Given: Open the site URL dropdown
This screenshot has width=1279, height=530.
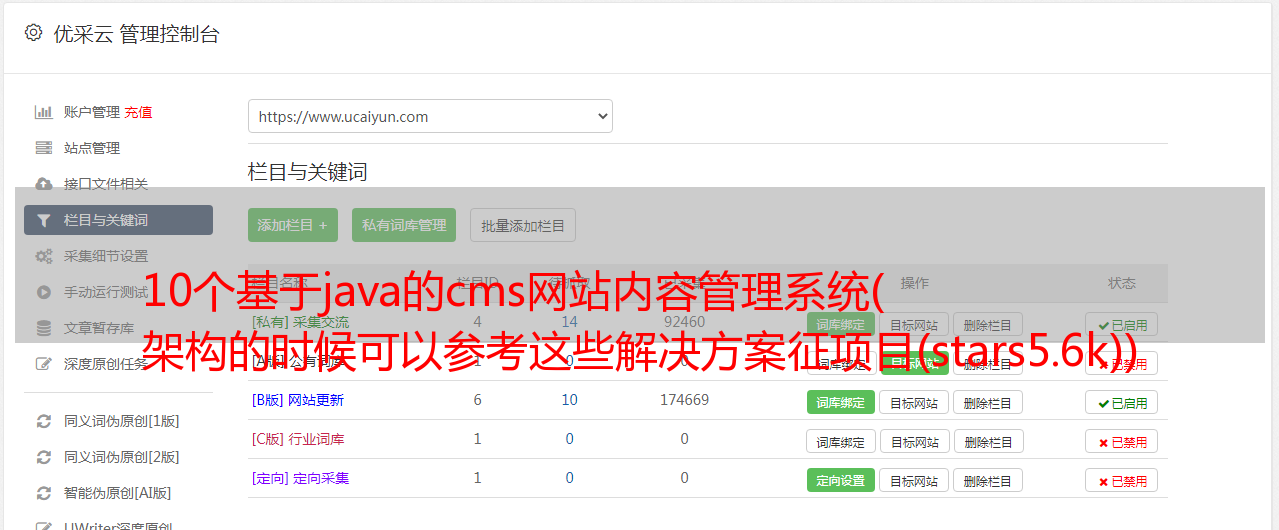Looking at the screenshot, I should pyautogui.click(x=430, y=116).
